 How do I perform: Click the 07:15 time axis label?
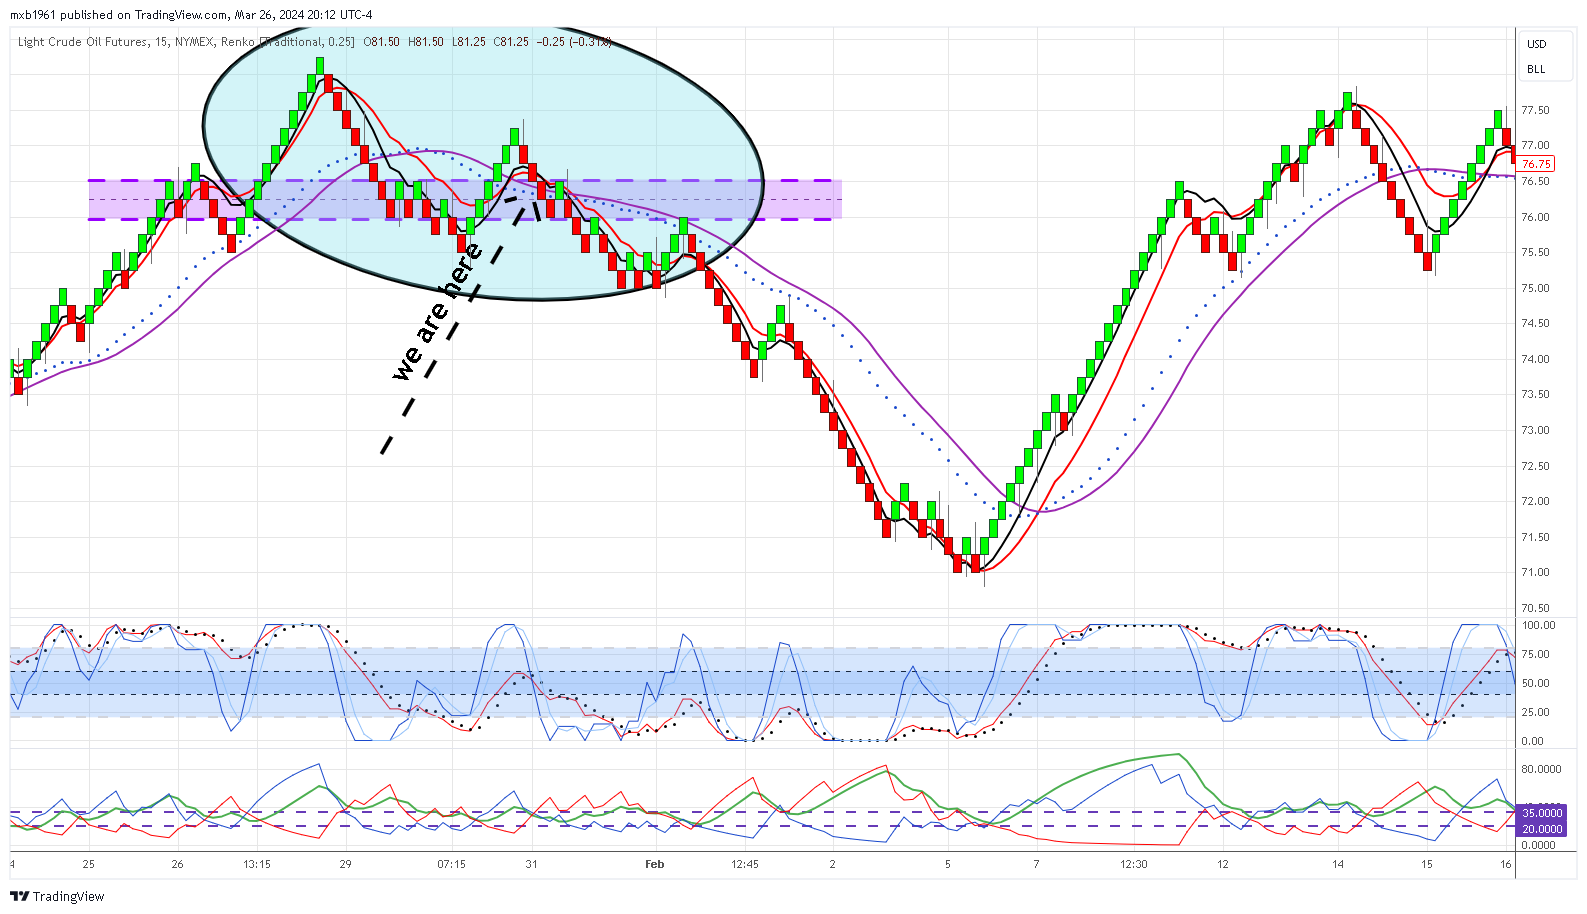point(451,864)
